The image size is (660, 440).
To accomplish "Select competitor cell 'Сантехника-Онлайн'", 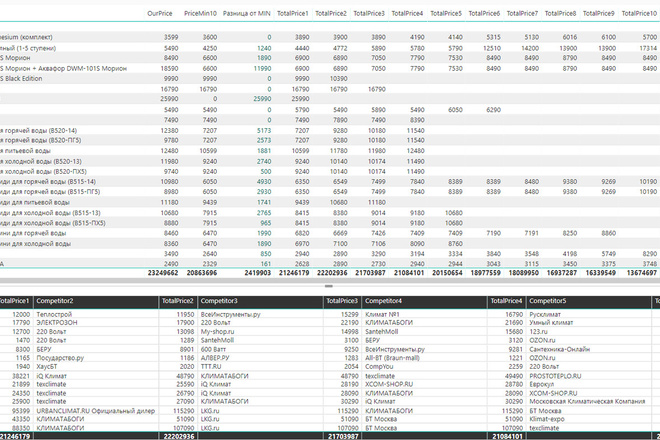I will 559,349.
